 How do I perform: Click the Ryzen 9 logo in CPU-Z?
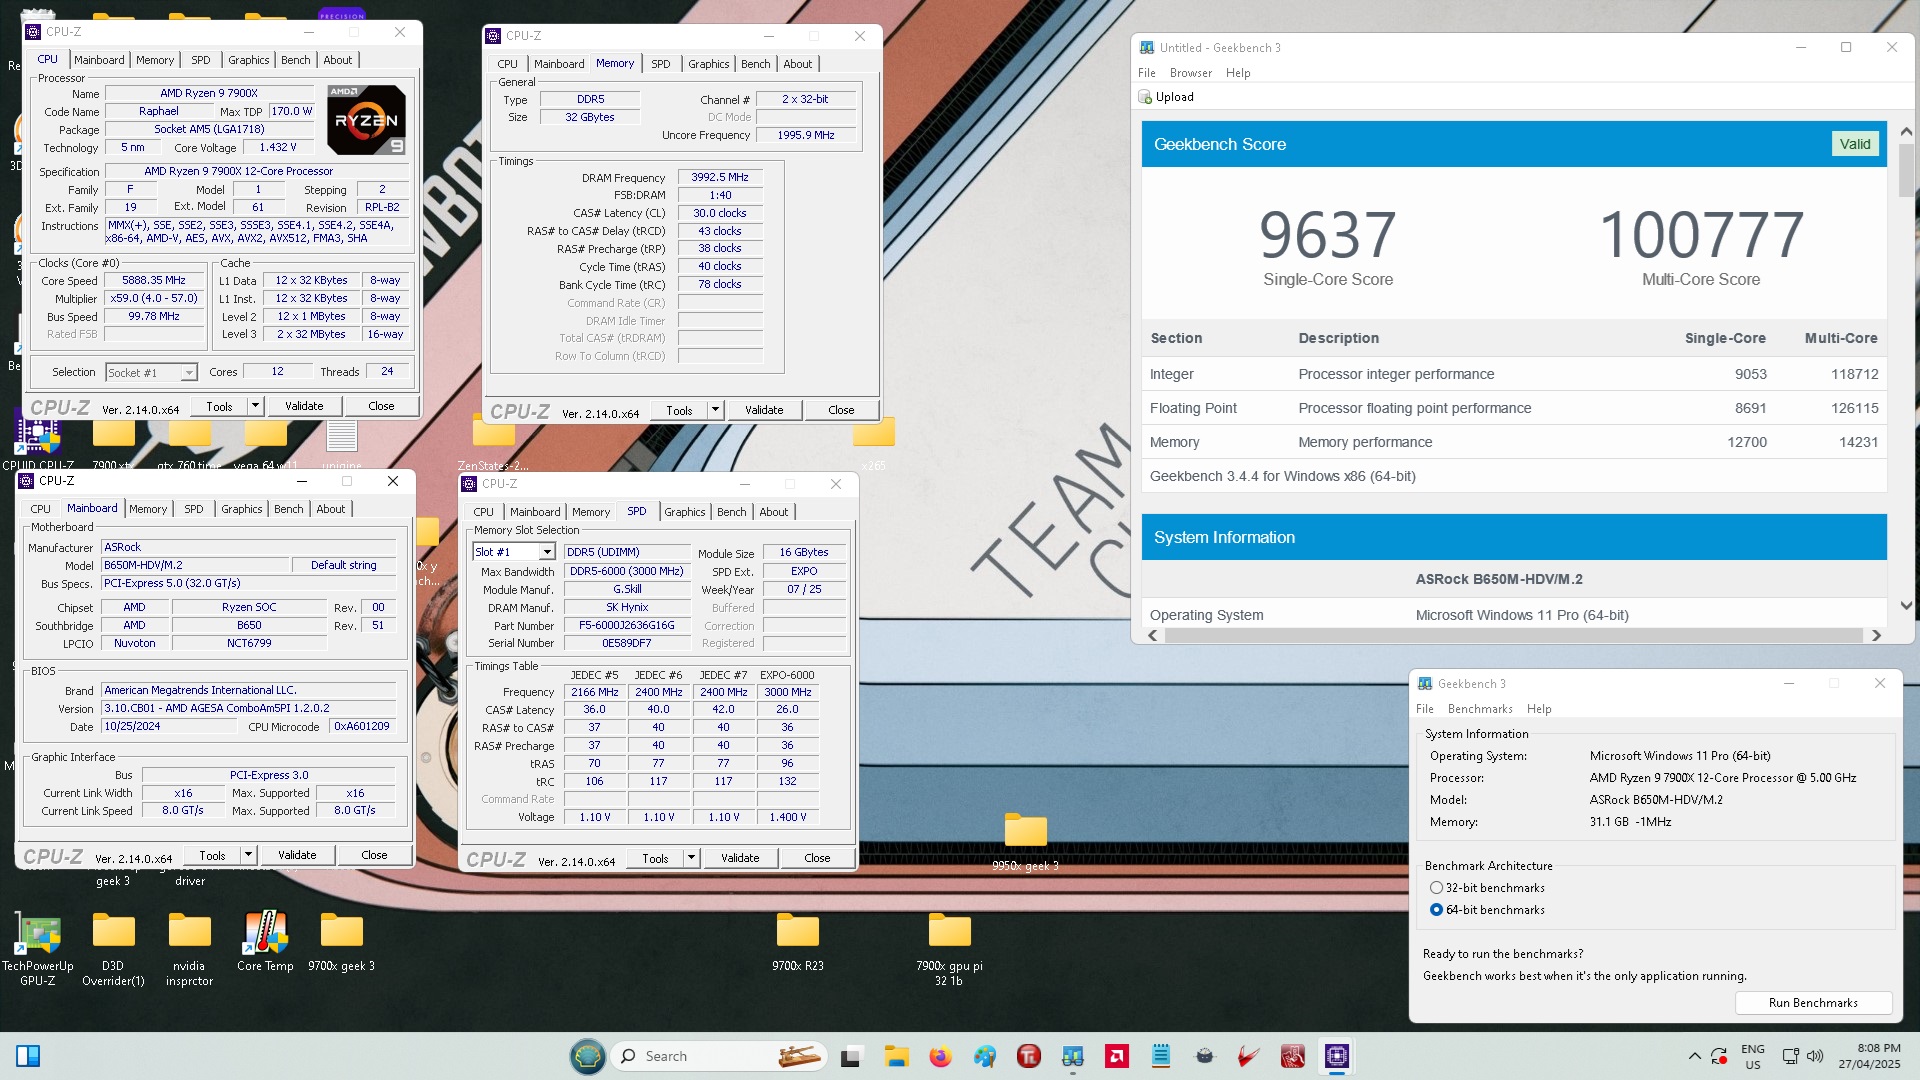[x=366, y=119]
